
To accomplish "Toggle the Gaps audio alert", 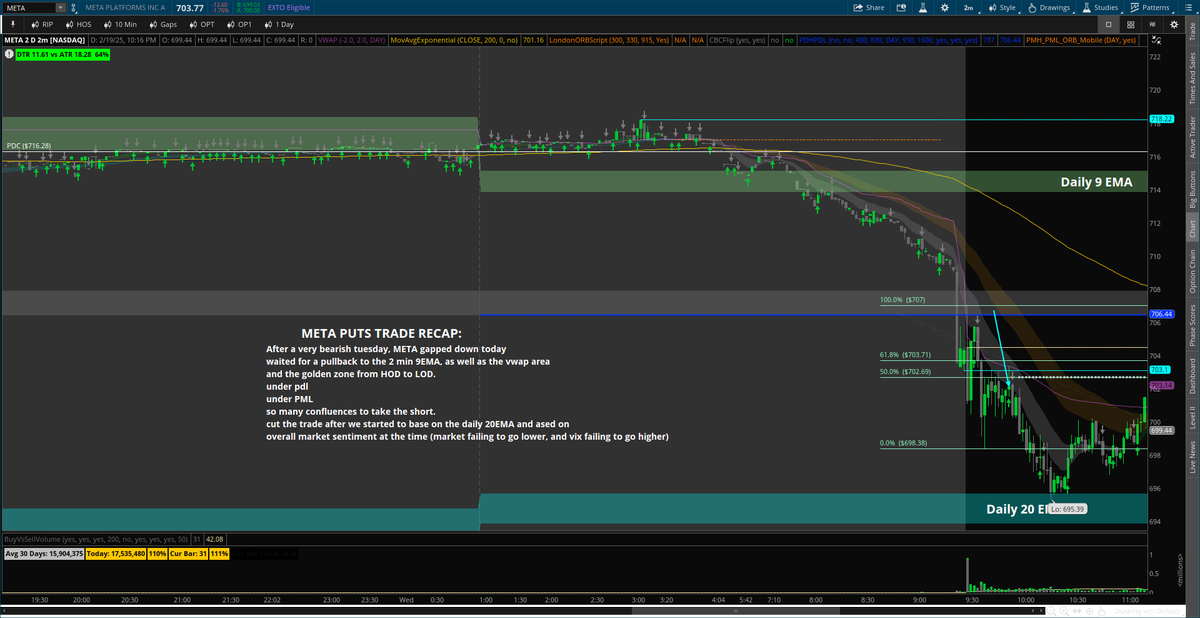I will coord(163,24).
